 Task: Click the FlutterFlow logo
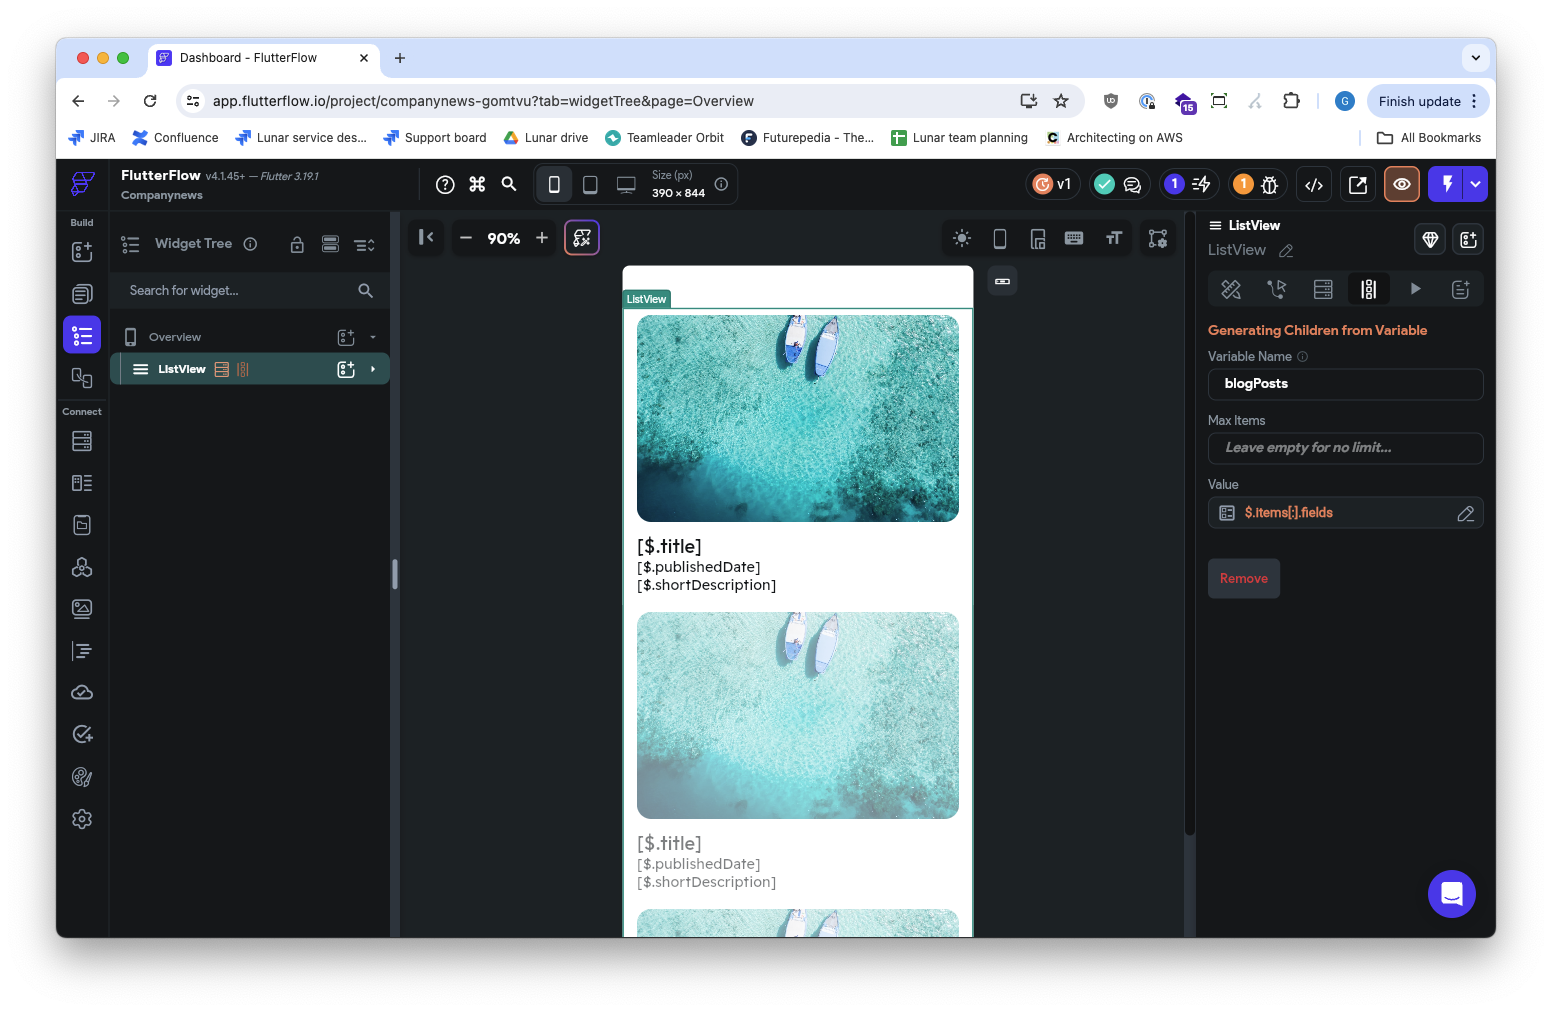pyautogui.click(x=82, y=184)
